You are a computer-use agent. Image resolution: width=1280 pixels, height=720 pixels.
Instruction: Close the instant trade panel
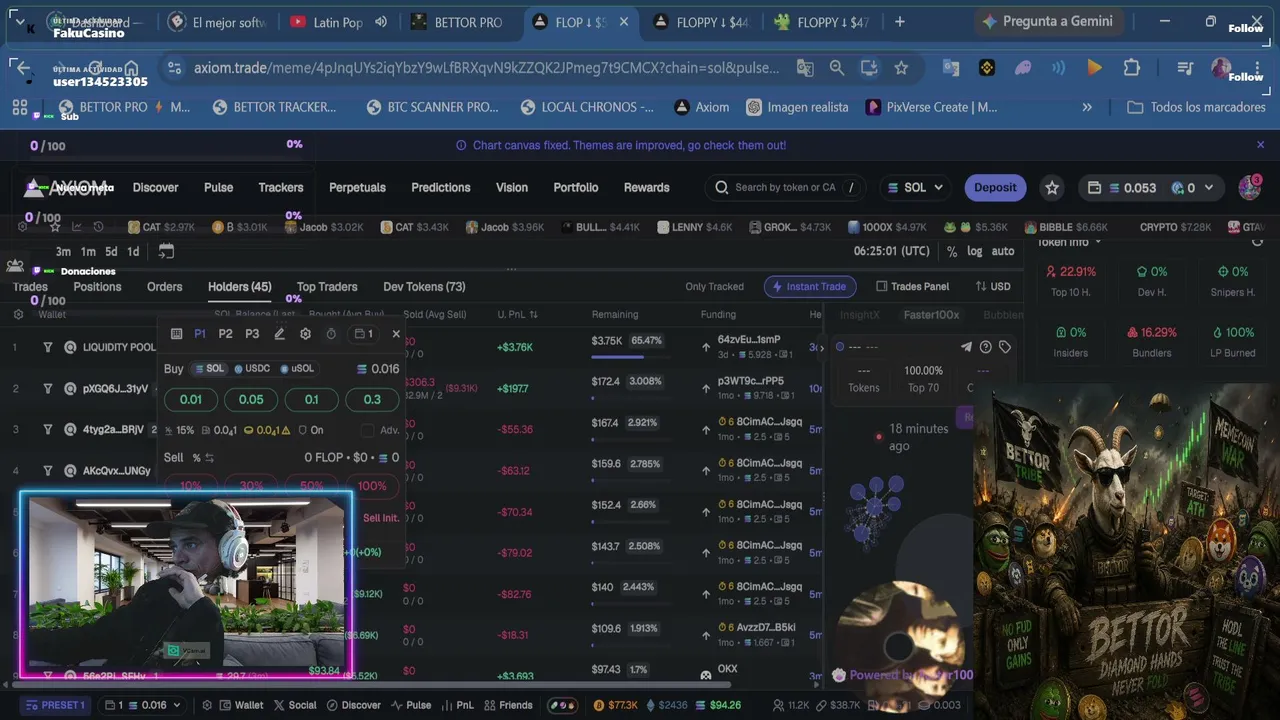(x=396, y=334)
